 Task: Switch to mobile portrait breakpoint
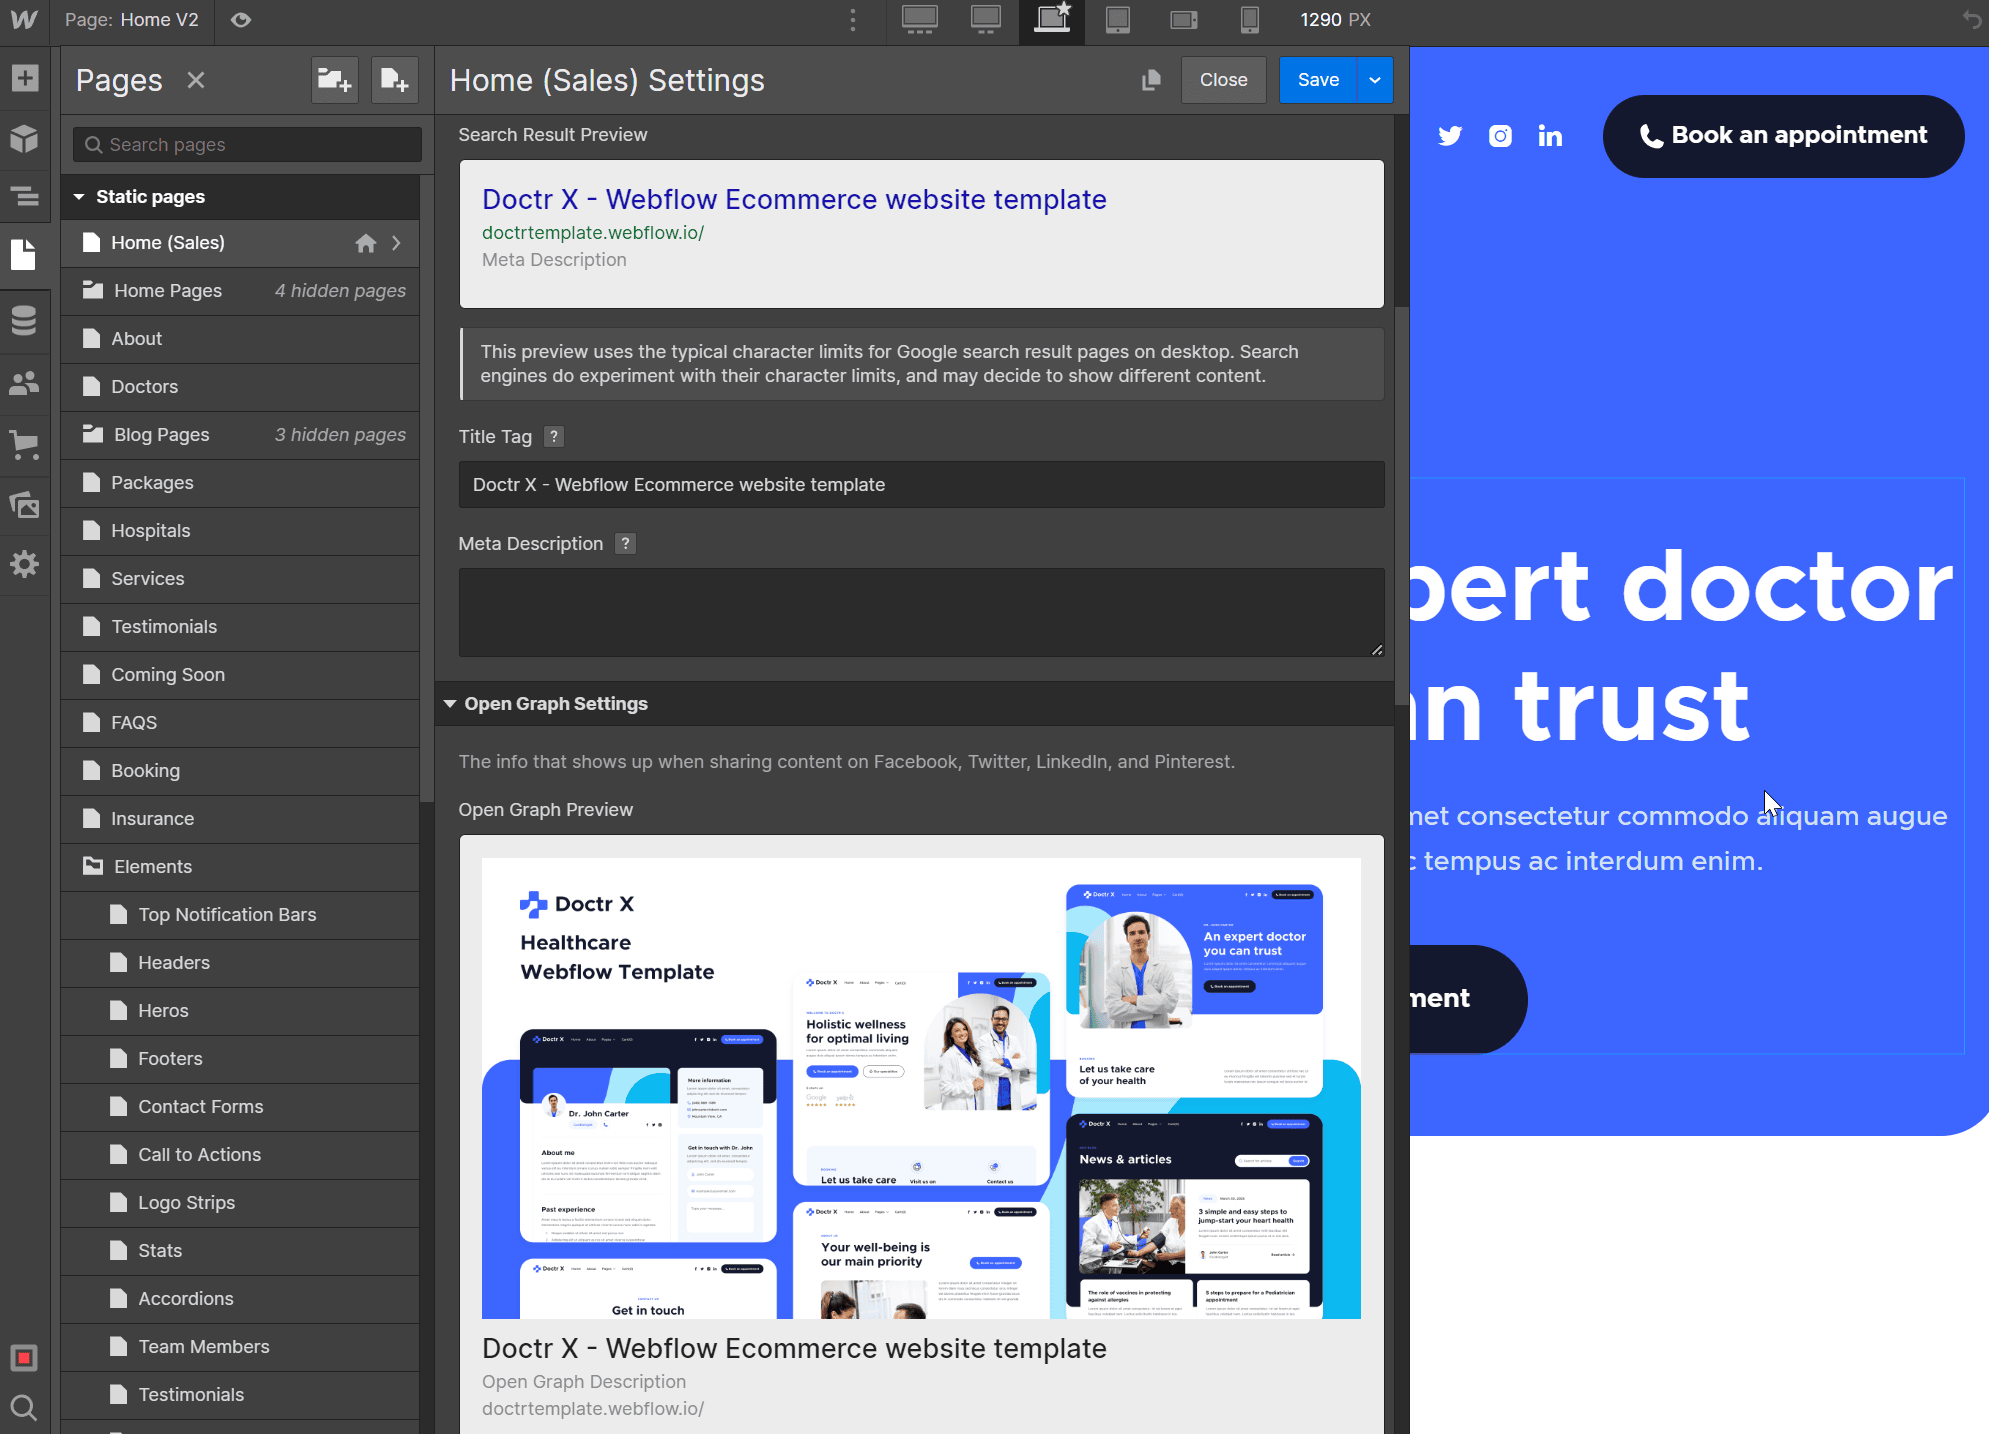pos(1249,20)
